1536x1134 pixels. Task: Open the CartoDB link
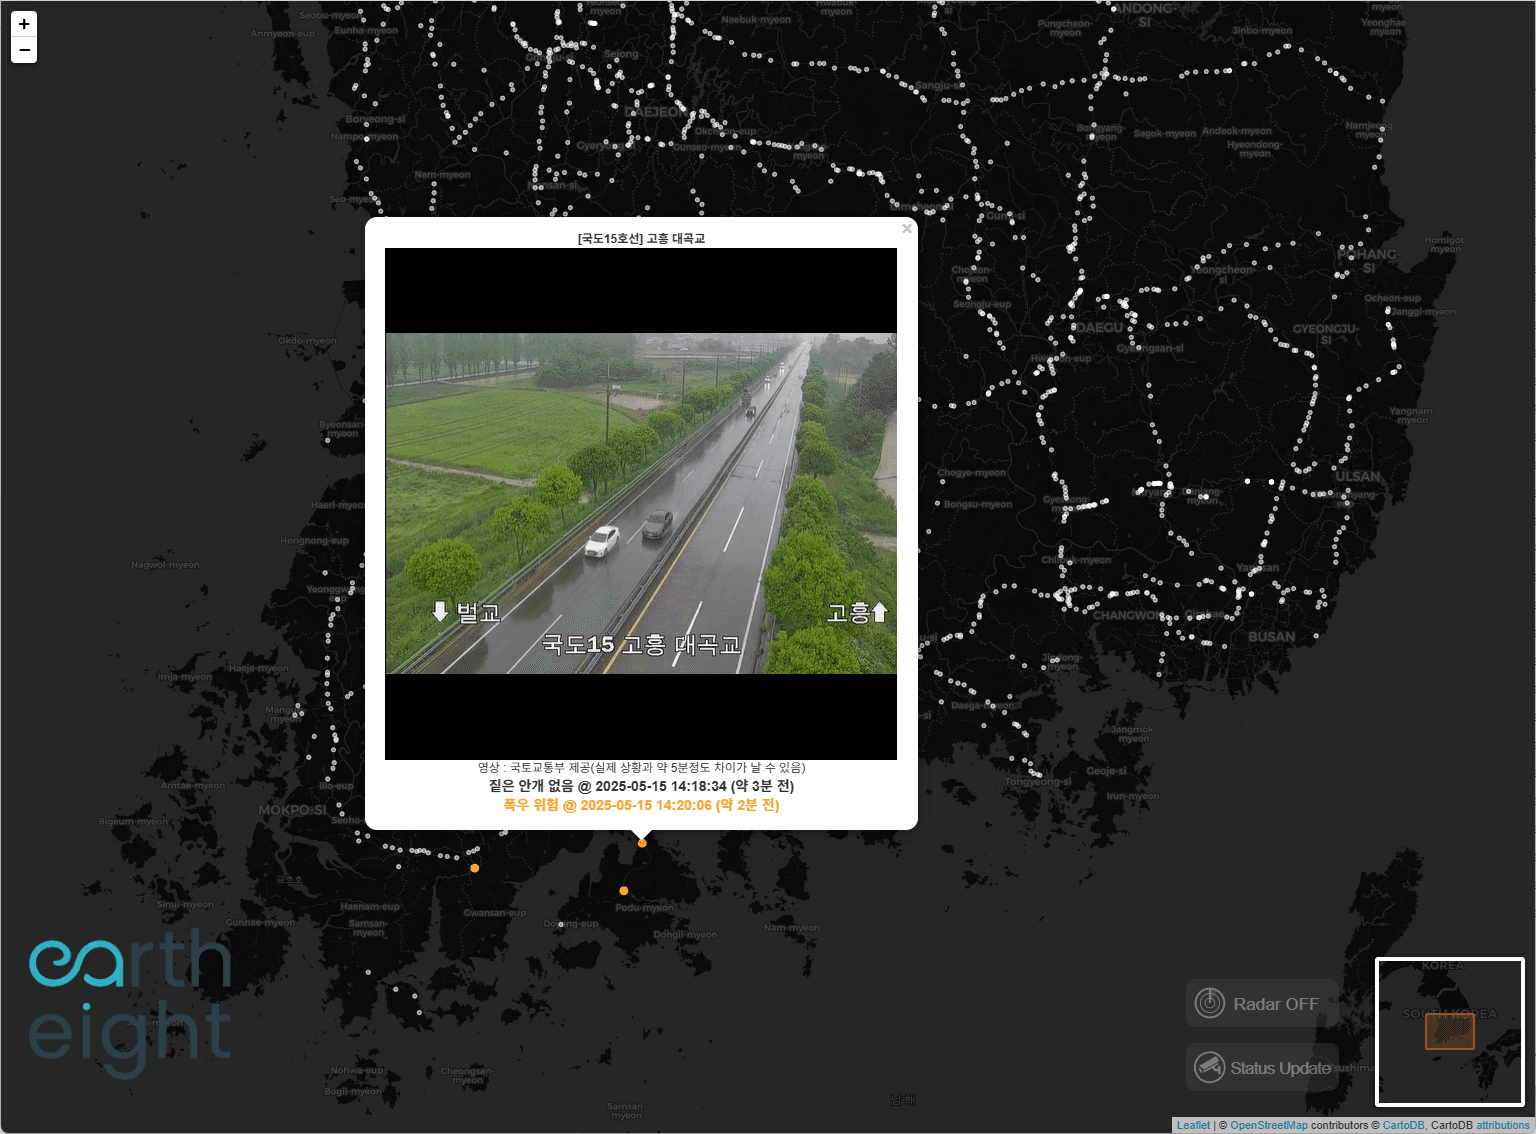coord(1404,1124)
